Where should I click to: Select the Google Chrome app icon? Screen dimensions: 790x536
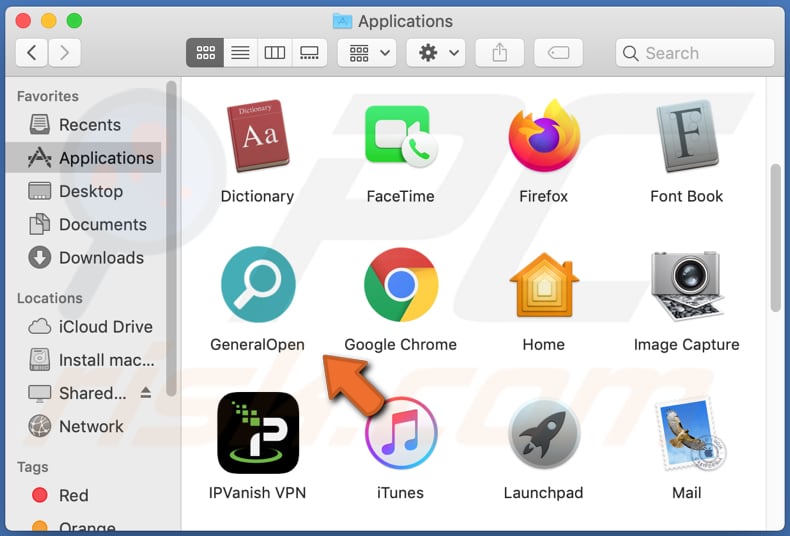point(401,285)
